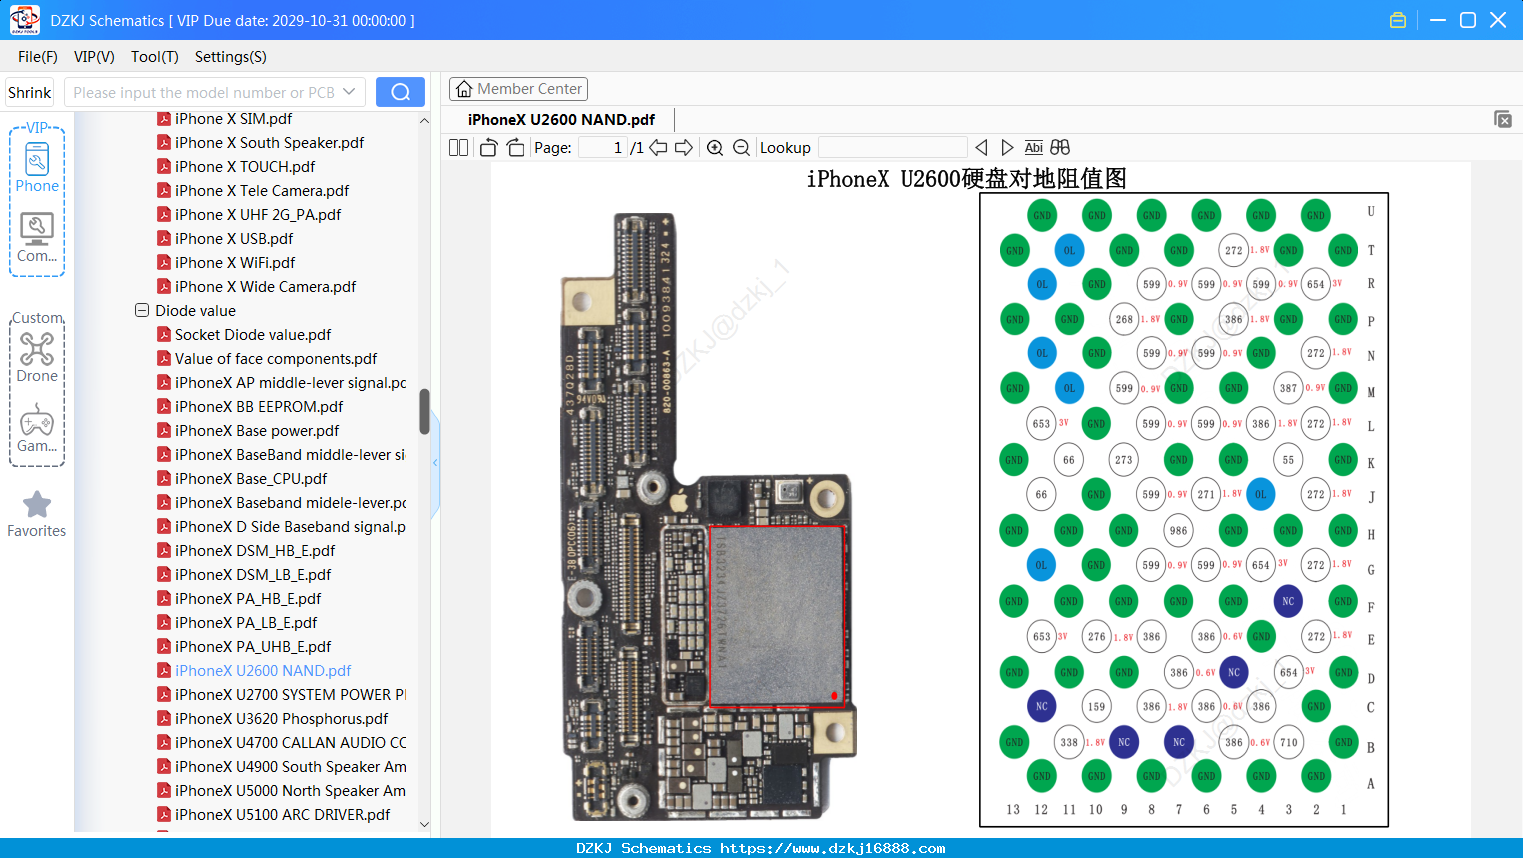Open the Game console category icon
The image size is (1523, 858).
[x=37, y=428]
